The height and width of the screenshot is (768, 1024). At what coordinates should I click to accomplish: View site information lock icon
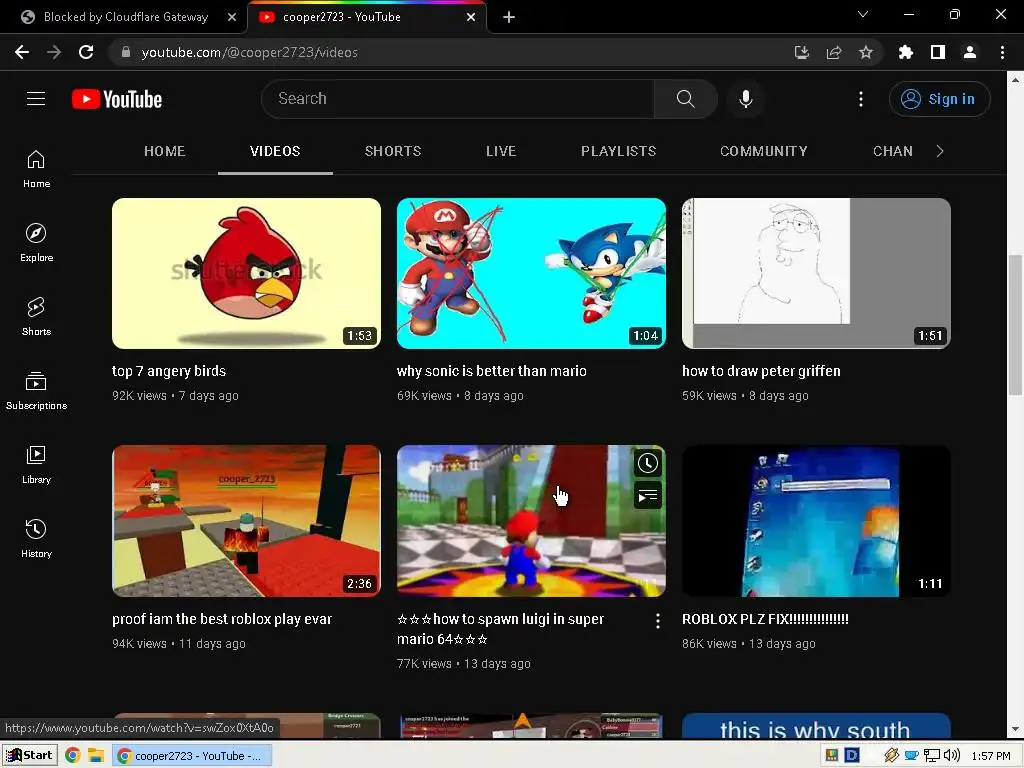pos(126,52)
